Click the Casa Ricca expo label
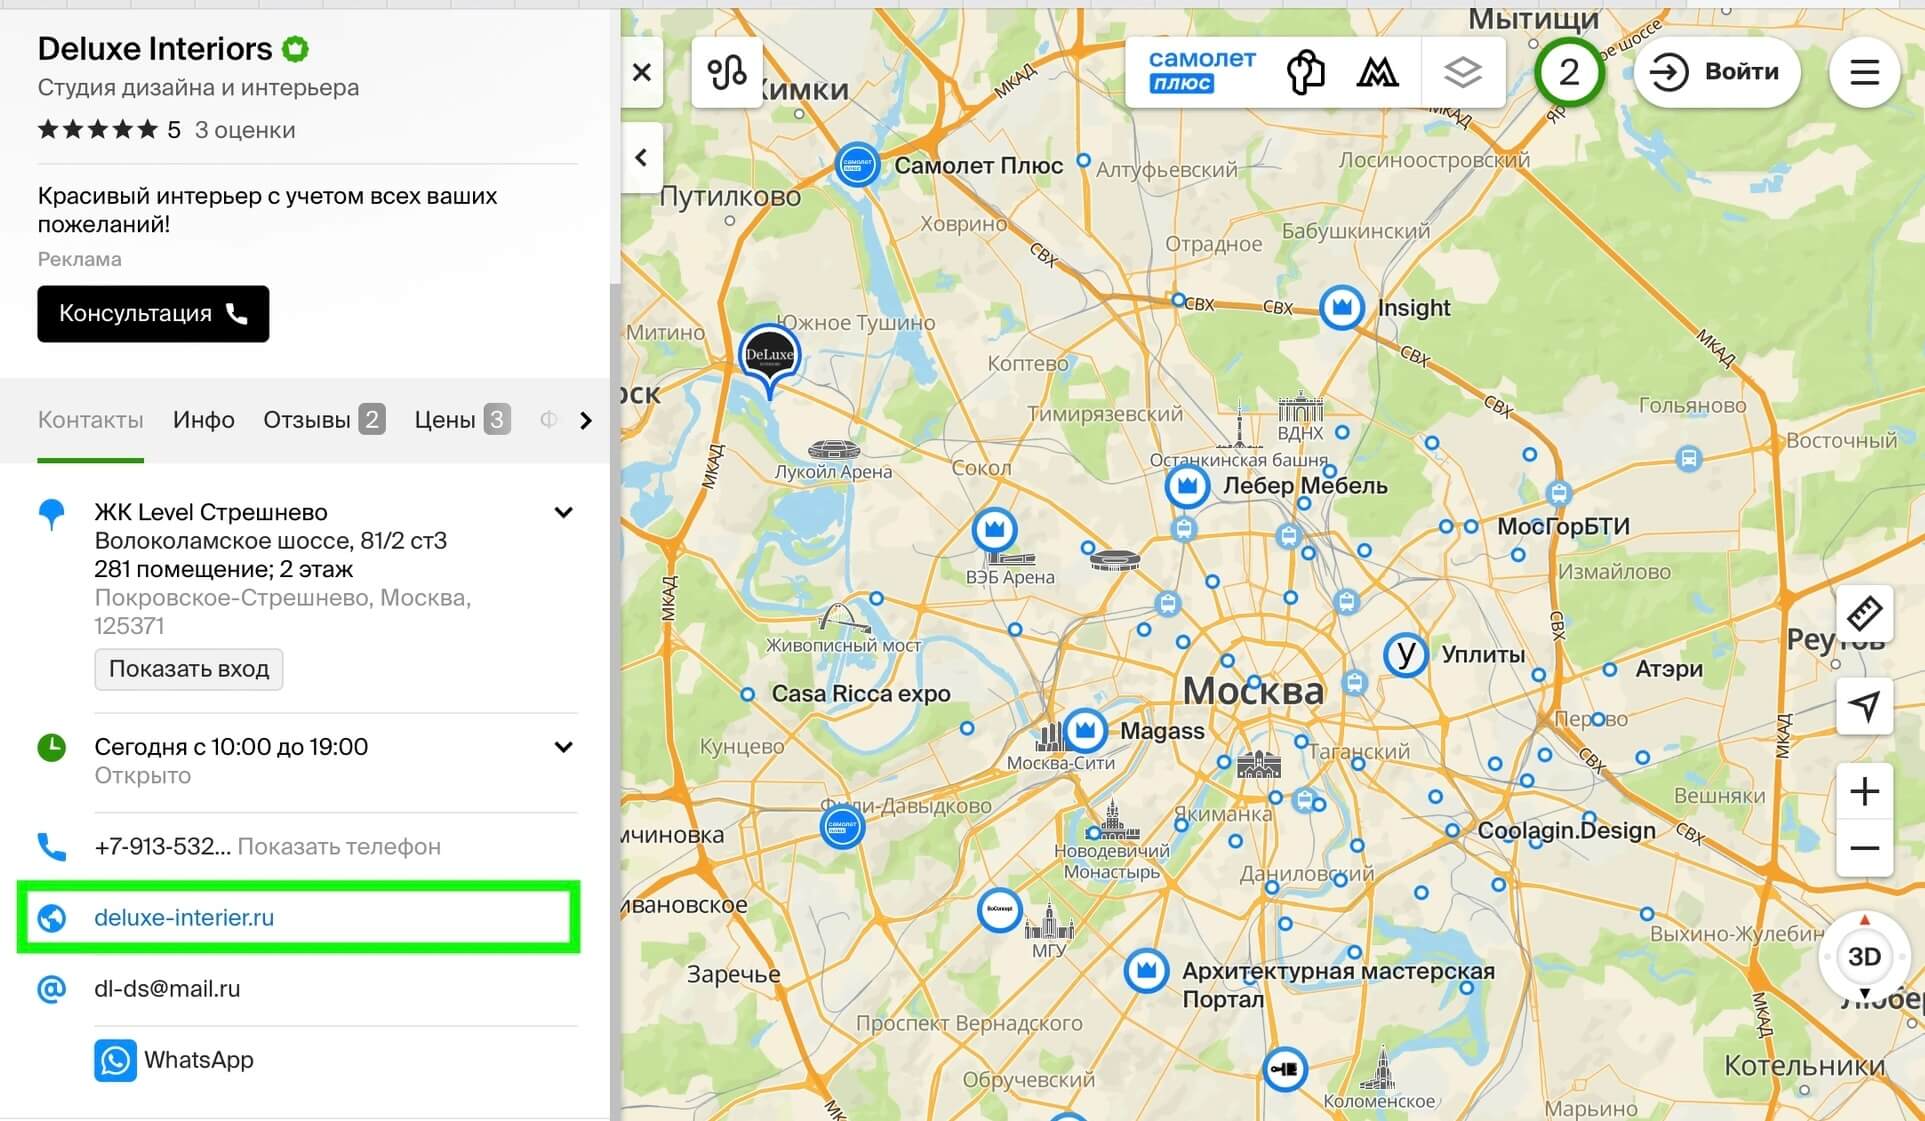 pyautogui.click(x=860, y=694)
